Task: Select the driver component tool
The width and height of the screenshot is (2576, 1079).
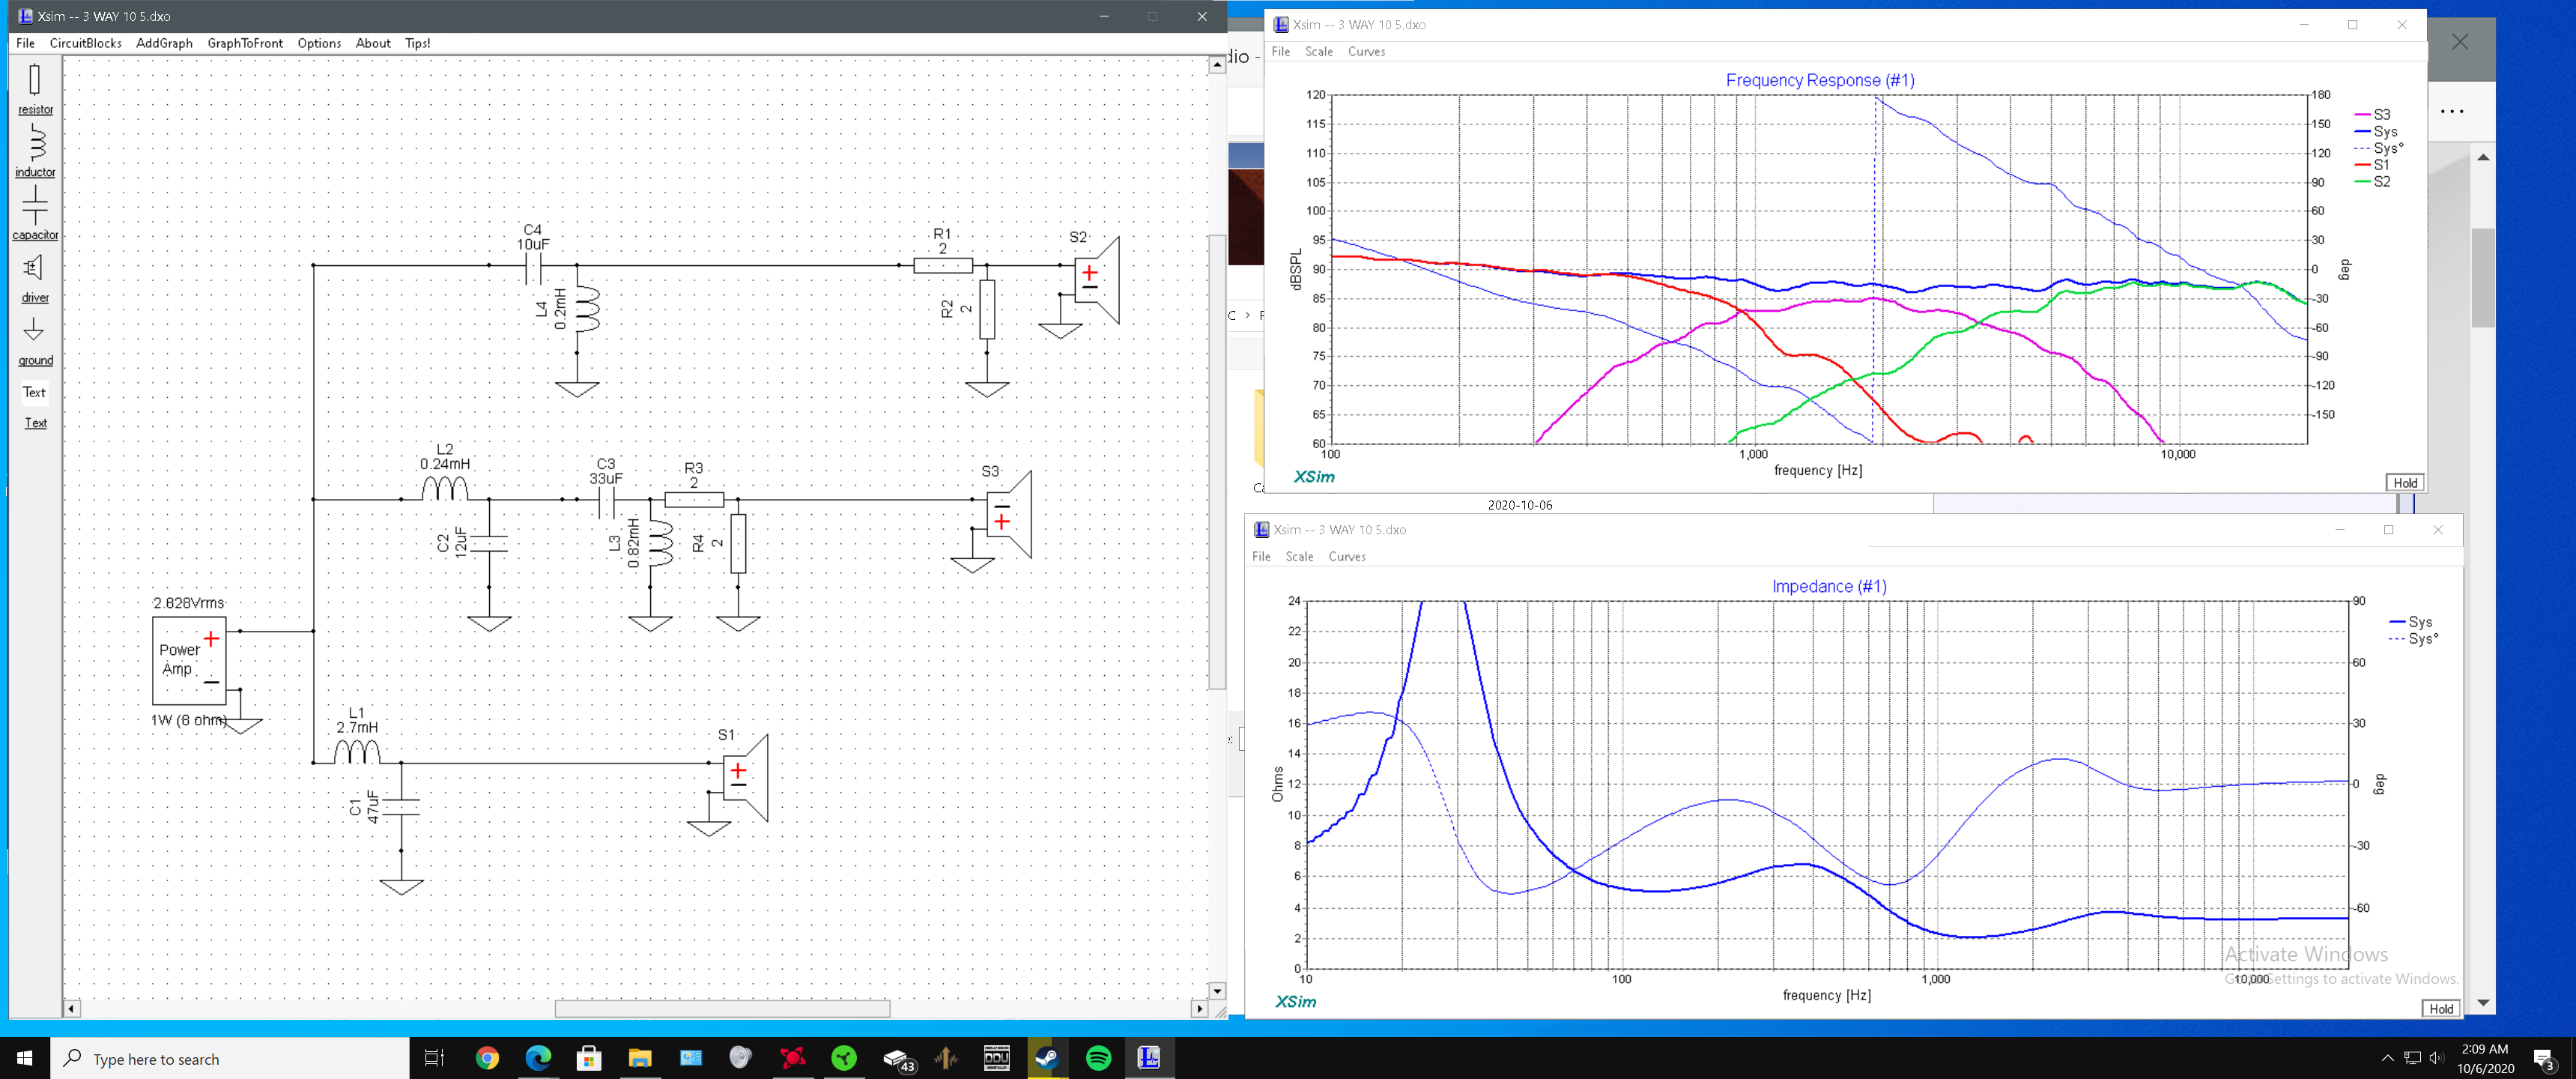Action: 35,277
